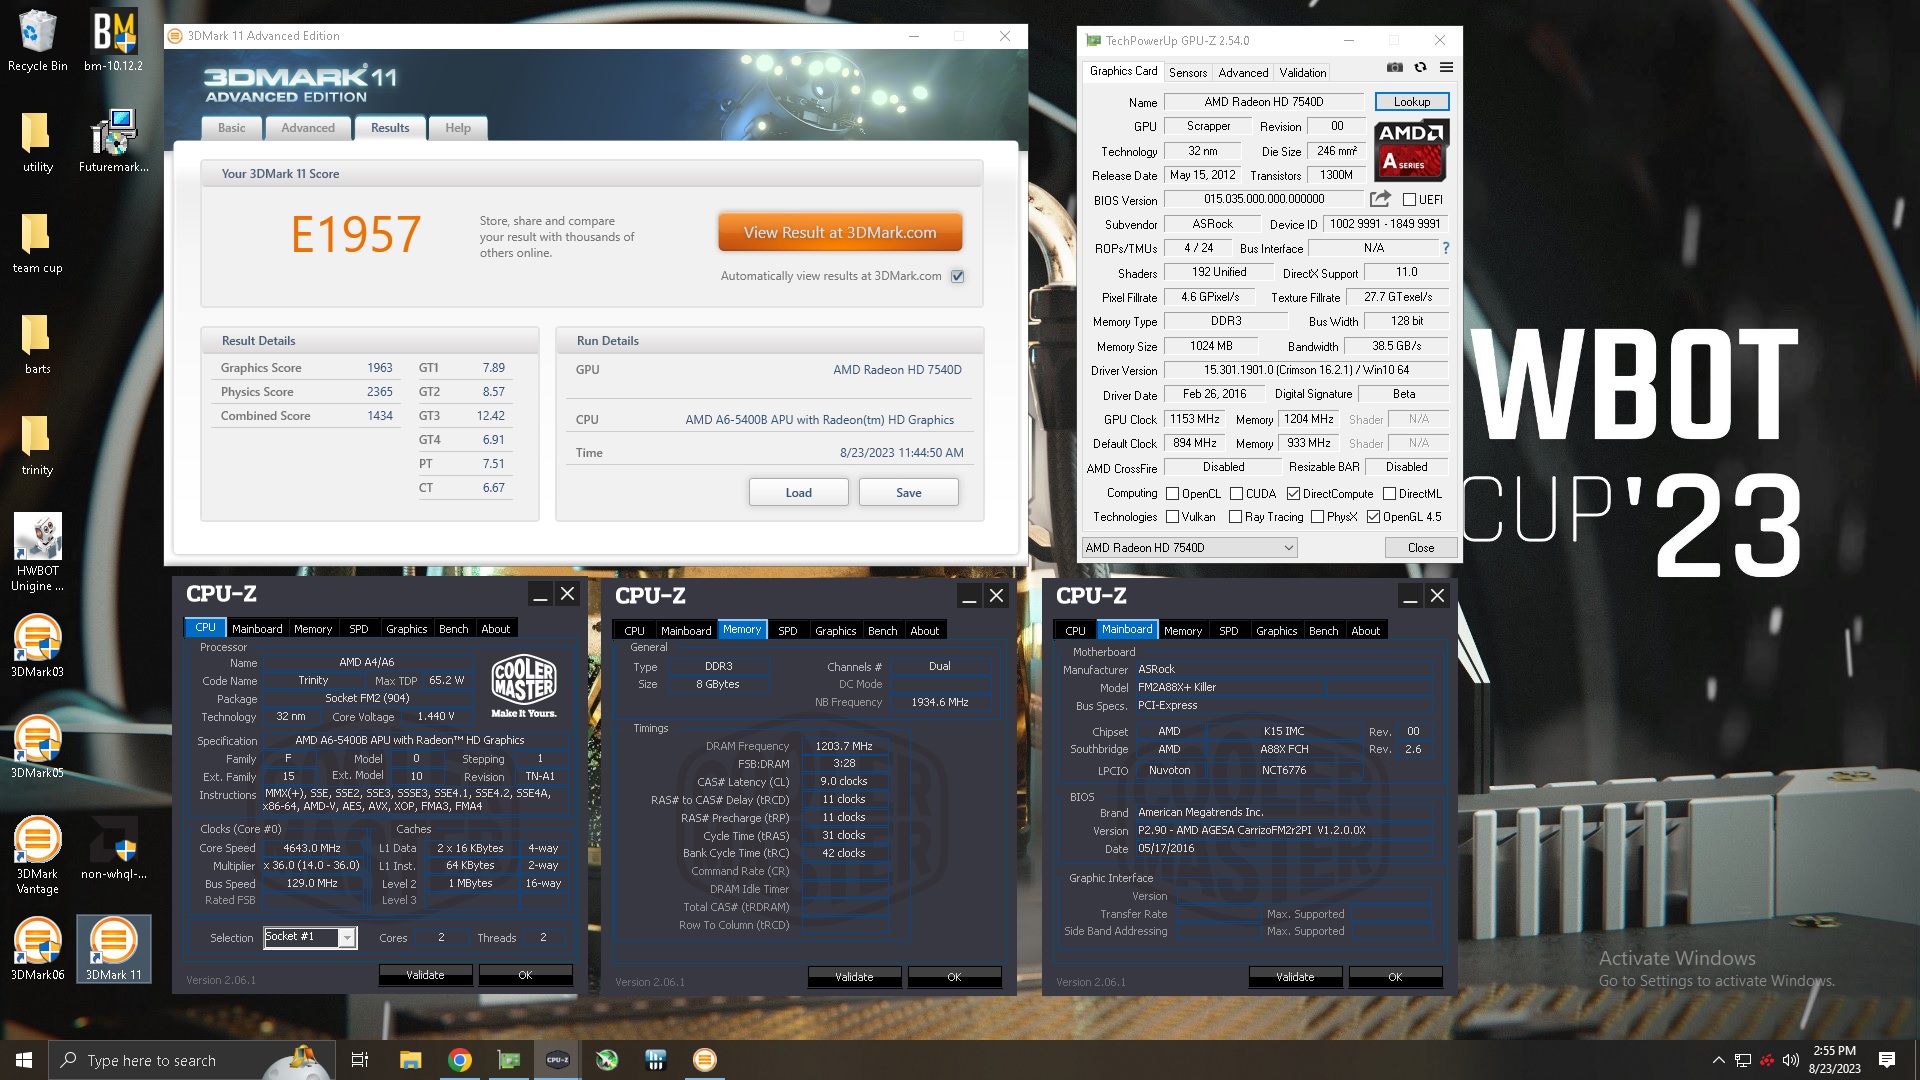The image size is (1920, 1080).
Task: Click Validate in the left CPU-Z window
Action: (425, 975)
